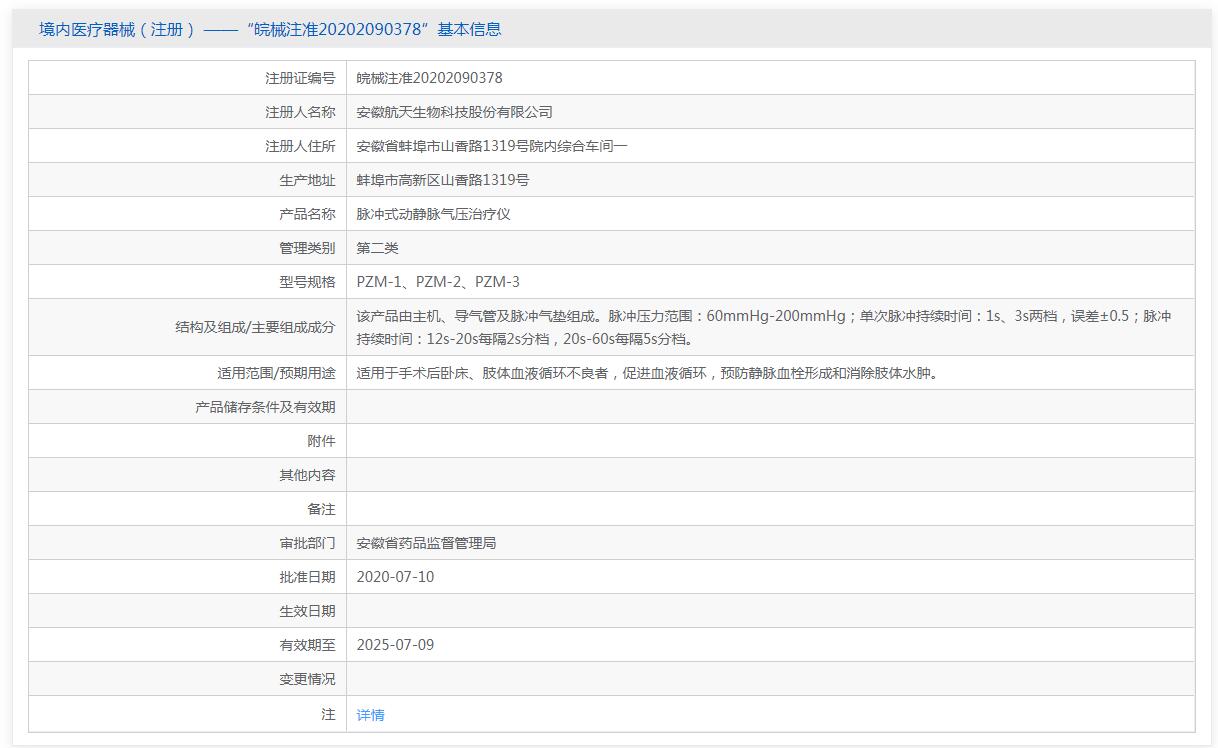1218x748 pixels.
Task: Select product name 脉冲式动静脉气压治疗仪
Action: (433, 214)
